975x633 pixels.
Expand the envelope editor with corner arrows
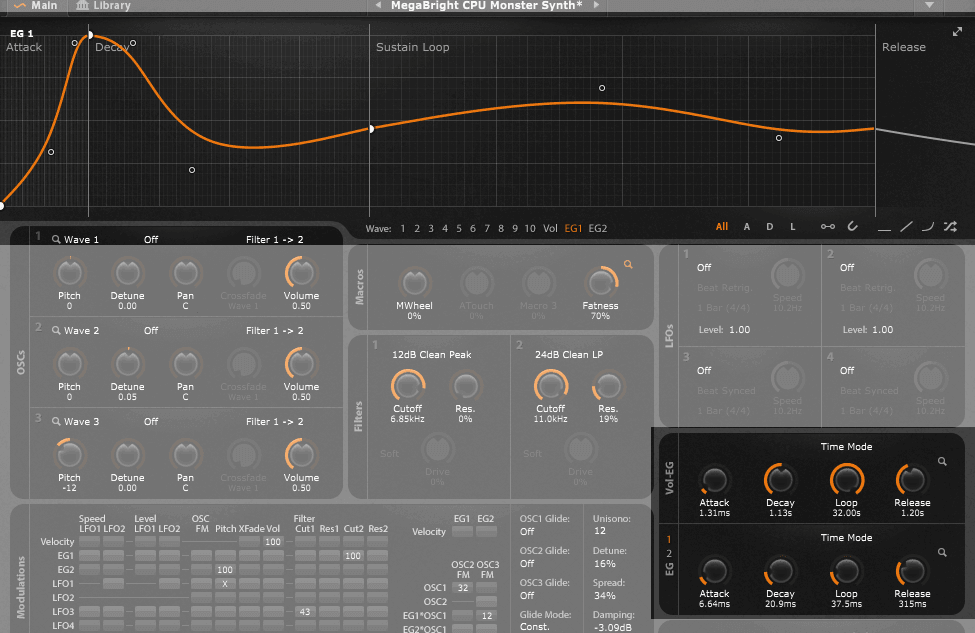coord(957,32)
